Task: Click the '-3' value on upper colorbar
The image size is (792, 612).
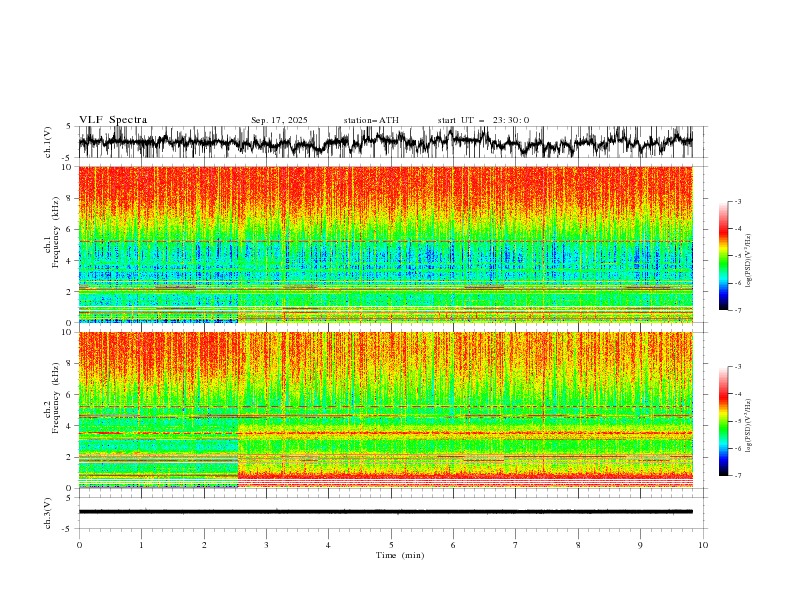Action: [x=737, y=201]
